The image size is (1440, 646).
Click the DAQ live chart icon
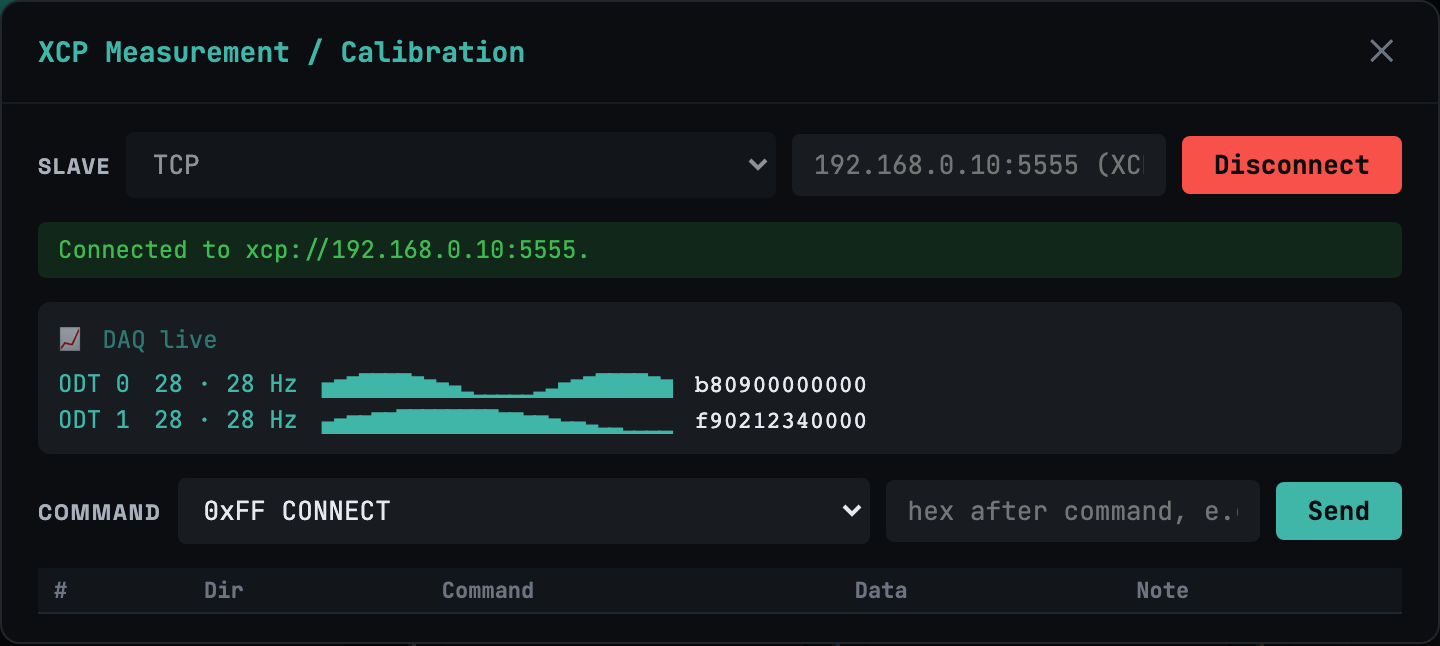click(70, 339)
